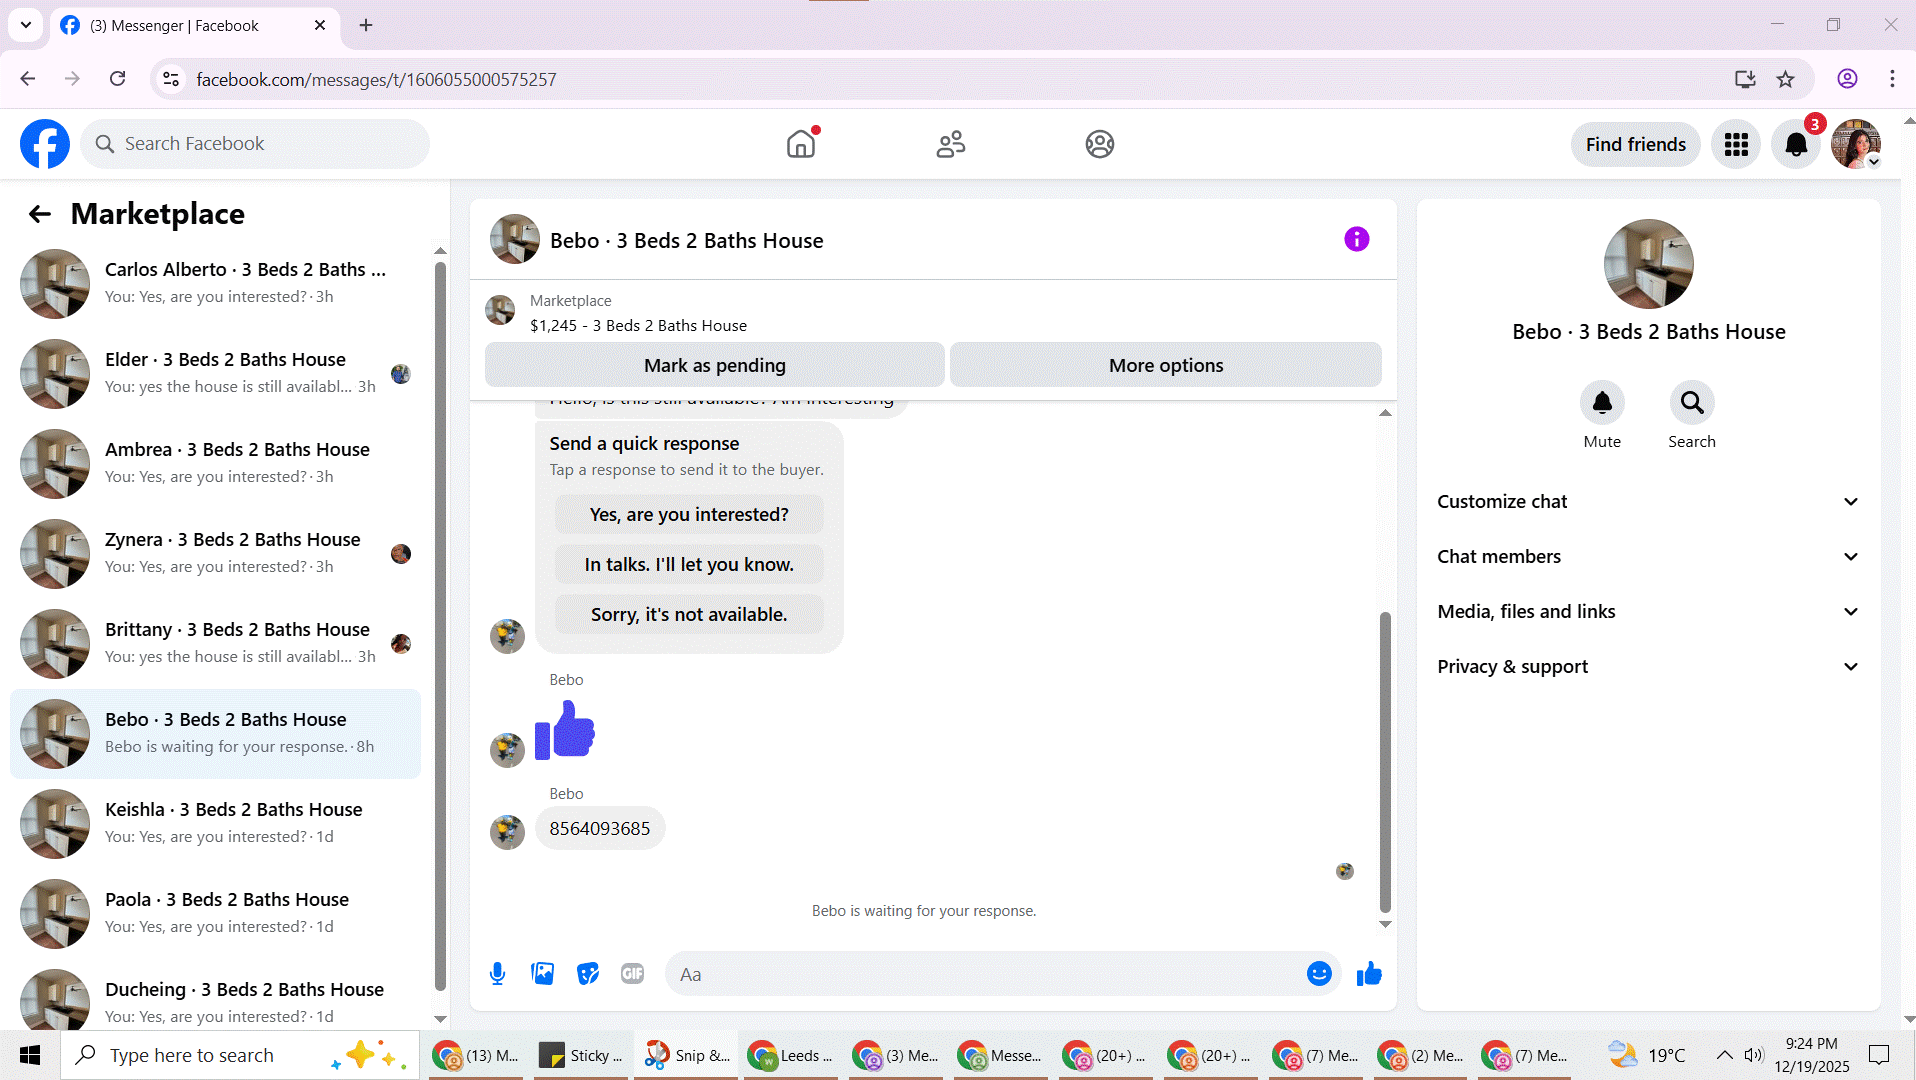Image resolution: width=1916 pixels, height=1080 pixels.
Task: View site information icon in address bar
Action: (x=171, y=79)
